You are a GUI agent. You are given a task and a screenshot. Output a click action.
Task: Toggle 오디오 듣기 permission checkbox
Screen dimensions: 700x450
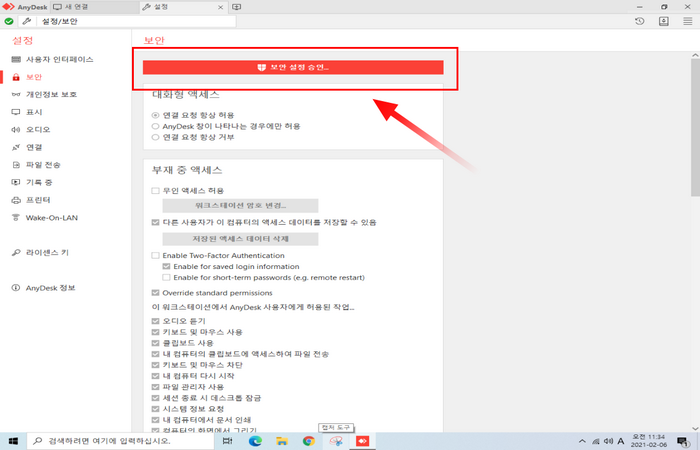coord(155,321)
